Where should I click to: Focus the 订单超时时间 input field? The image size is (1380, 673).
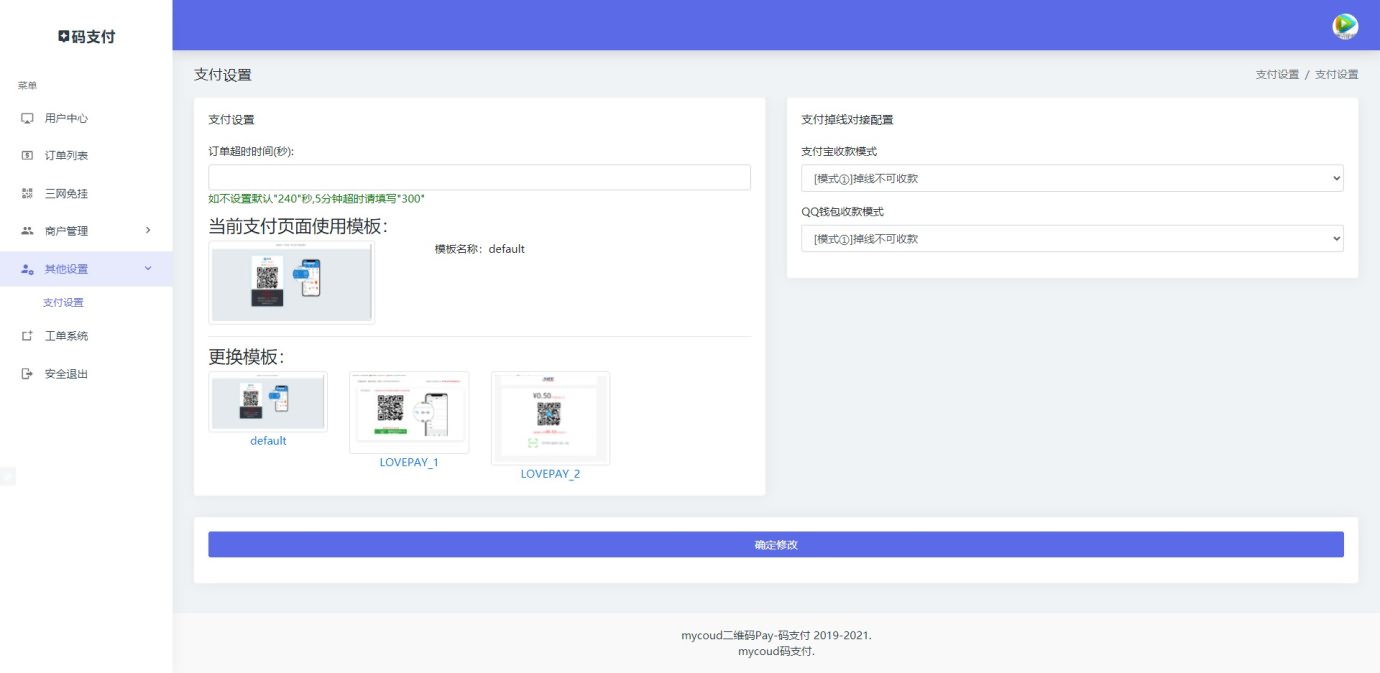tap(479, 177)
